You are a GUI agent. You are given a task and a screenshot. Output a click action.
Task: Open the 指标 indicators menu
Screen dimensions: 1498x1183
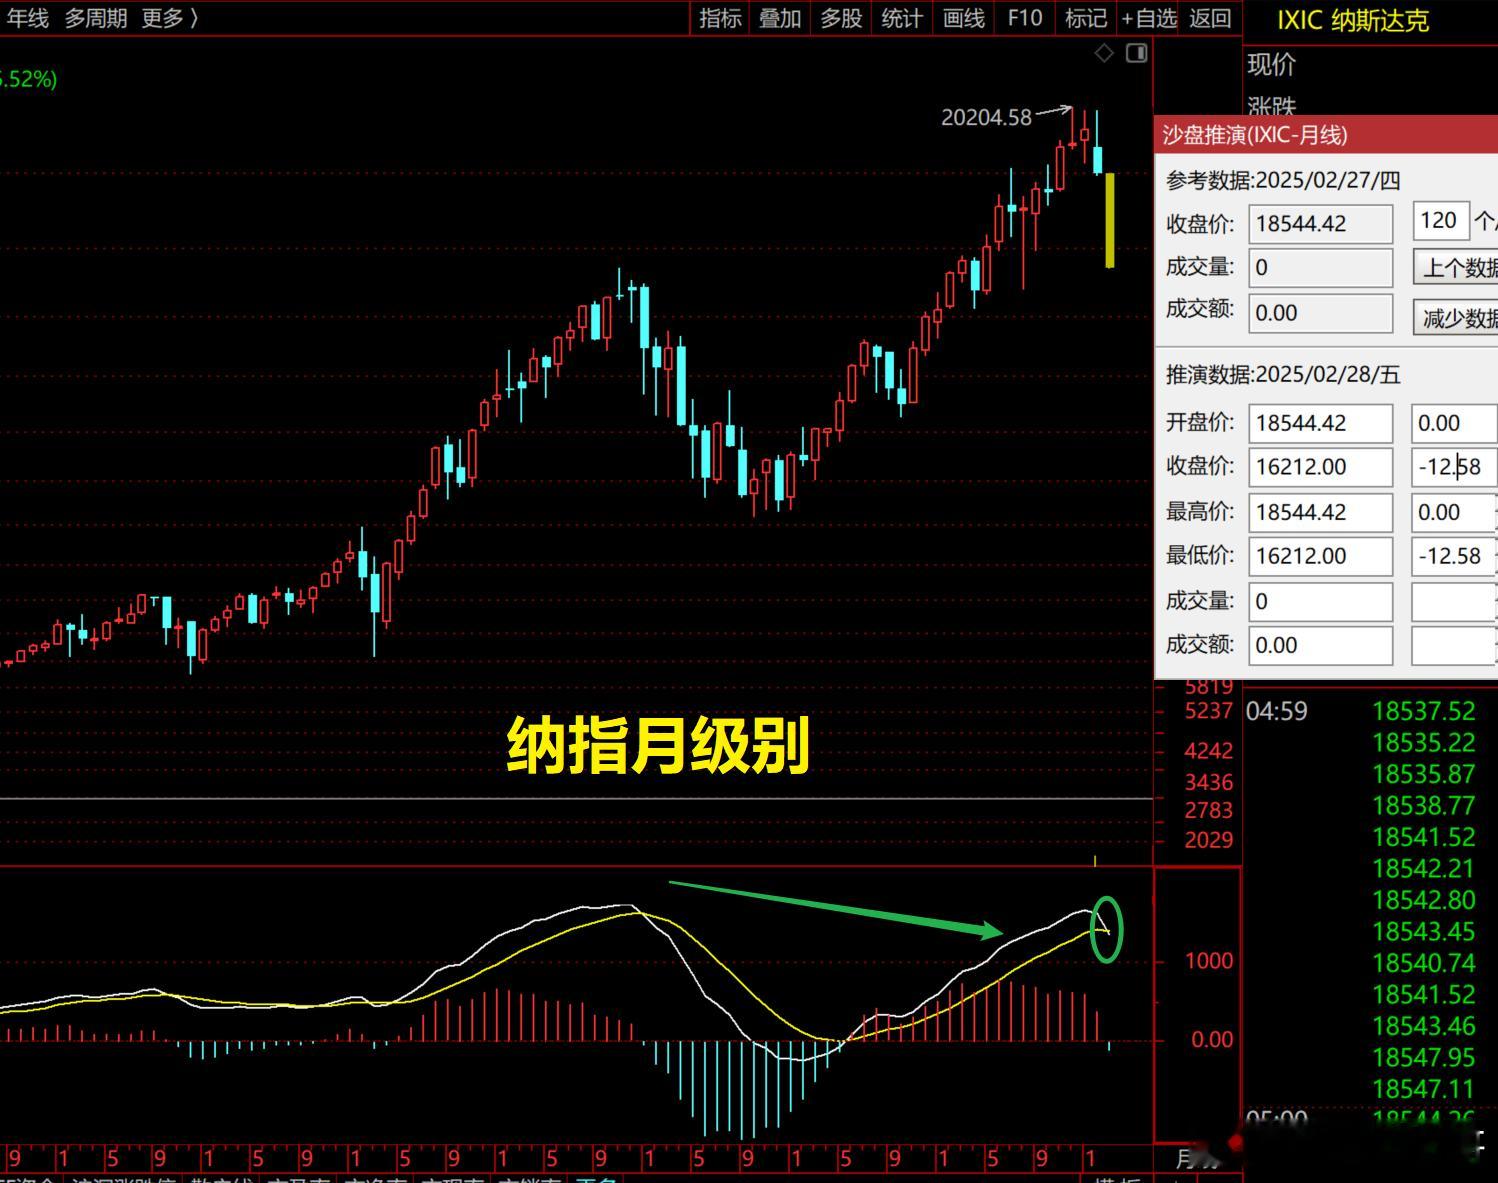click(720, 18)
